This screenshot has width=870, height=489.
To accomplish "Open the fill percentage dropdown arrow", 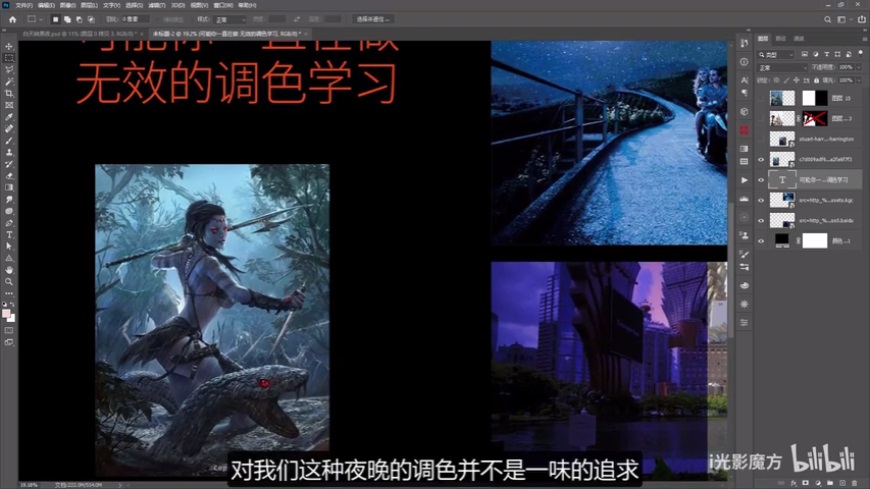I will point(859,80).
